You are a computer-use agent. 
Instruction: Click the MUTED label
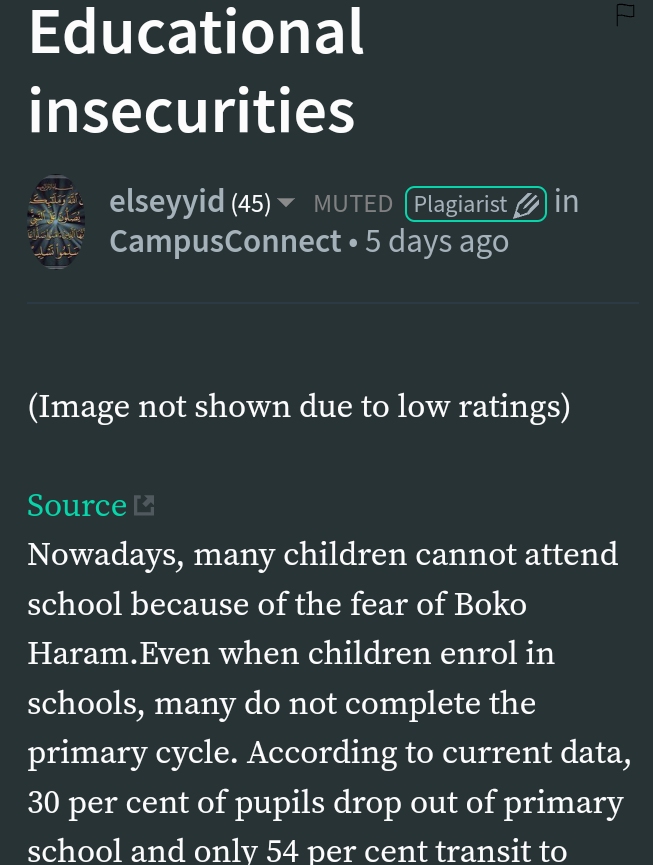pos(353,204)
